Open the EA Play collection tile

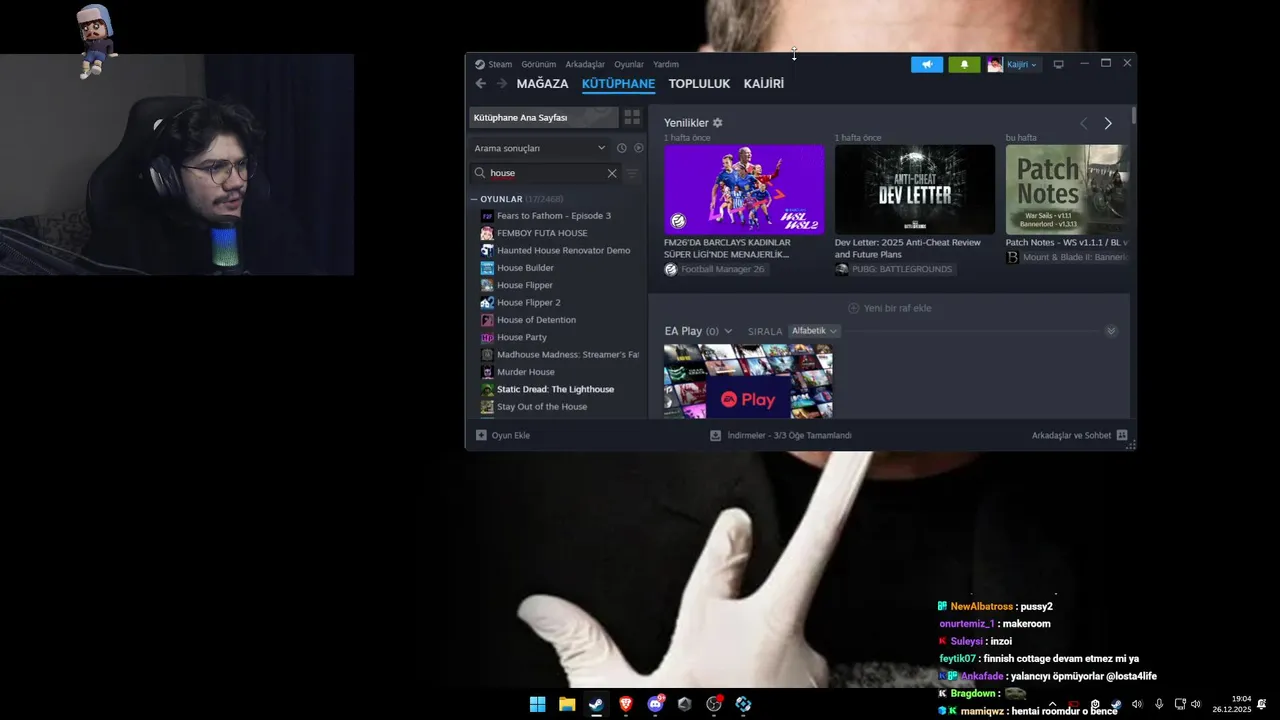(748, 381)
